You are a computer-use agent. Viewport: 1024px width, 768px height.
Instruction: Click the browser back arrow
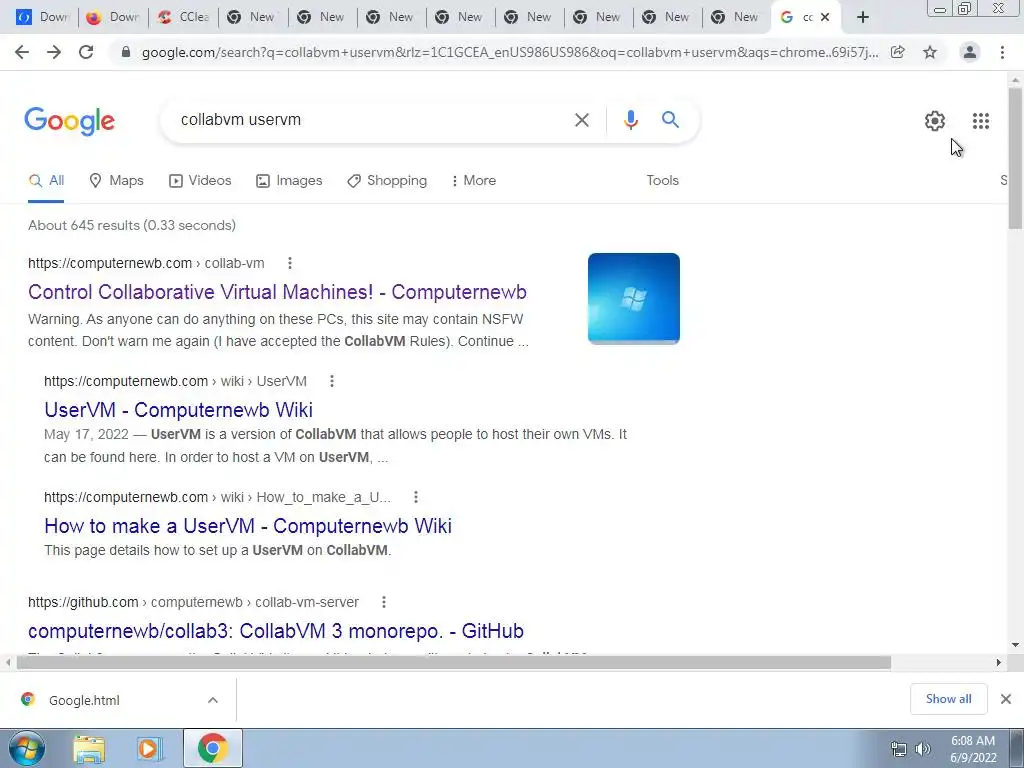coord(22,52)
